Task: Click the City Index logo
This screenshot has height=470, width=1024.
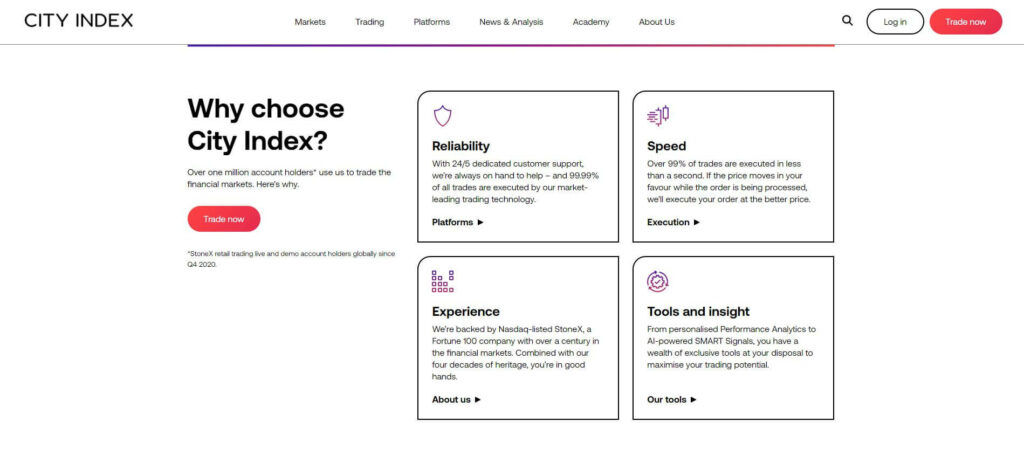Action: tap(78, 21)
